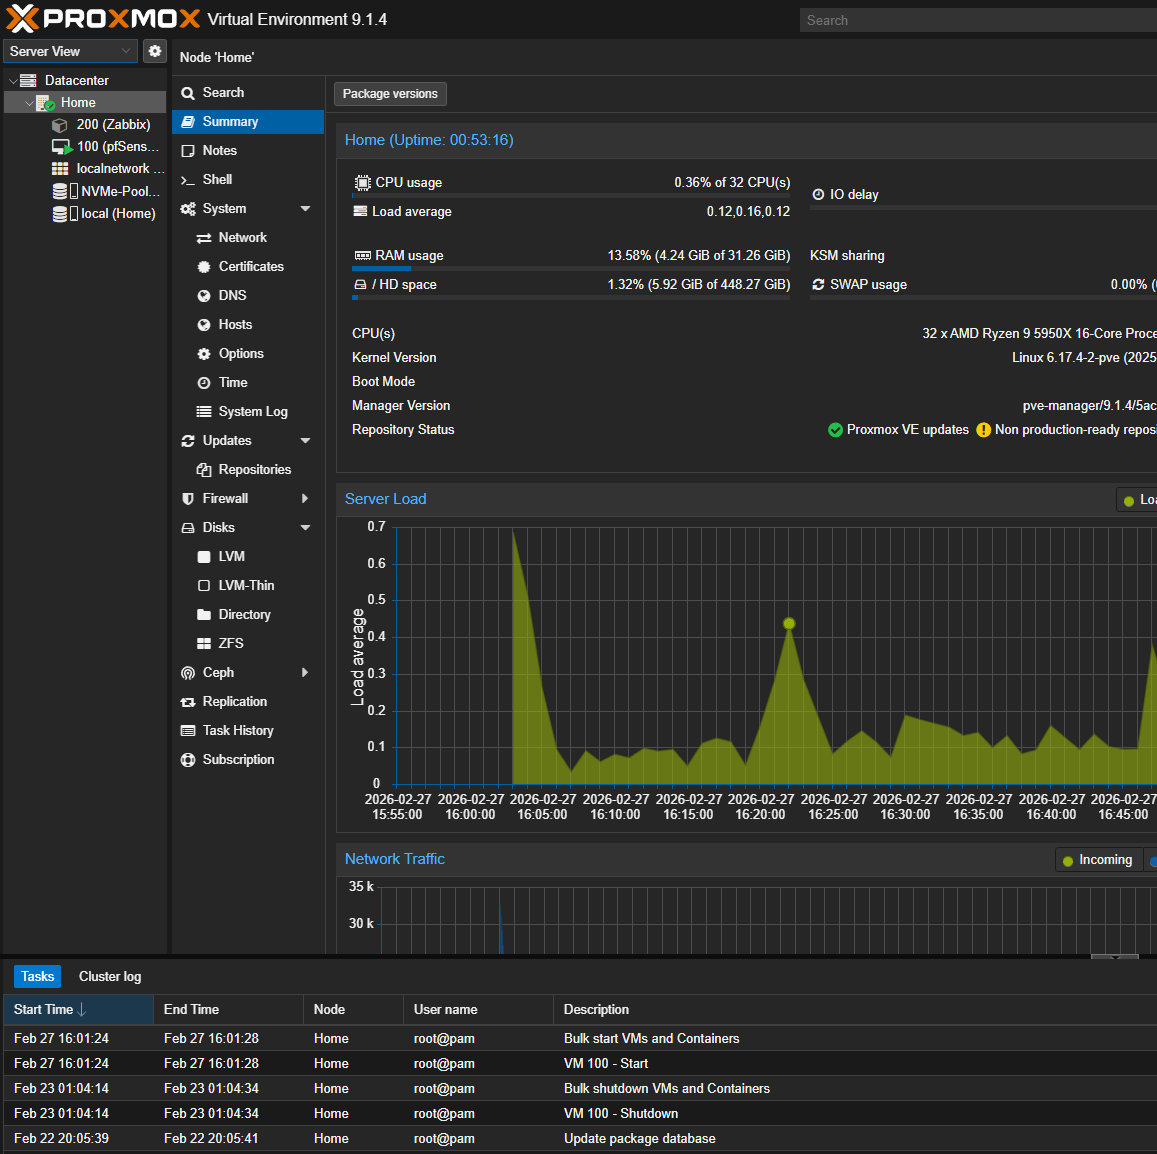Toggle Incoming series in Network Traffic legend
Image resolution: width=1157 pixels, height=1154 pixels.
point(1097,860)
